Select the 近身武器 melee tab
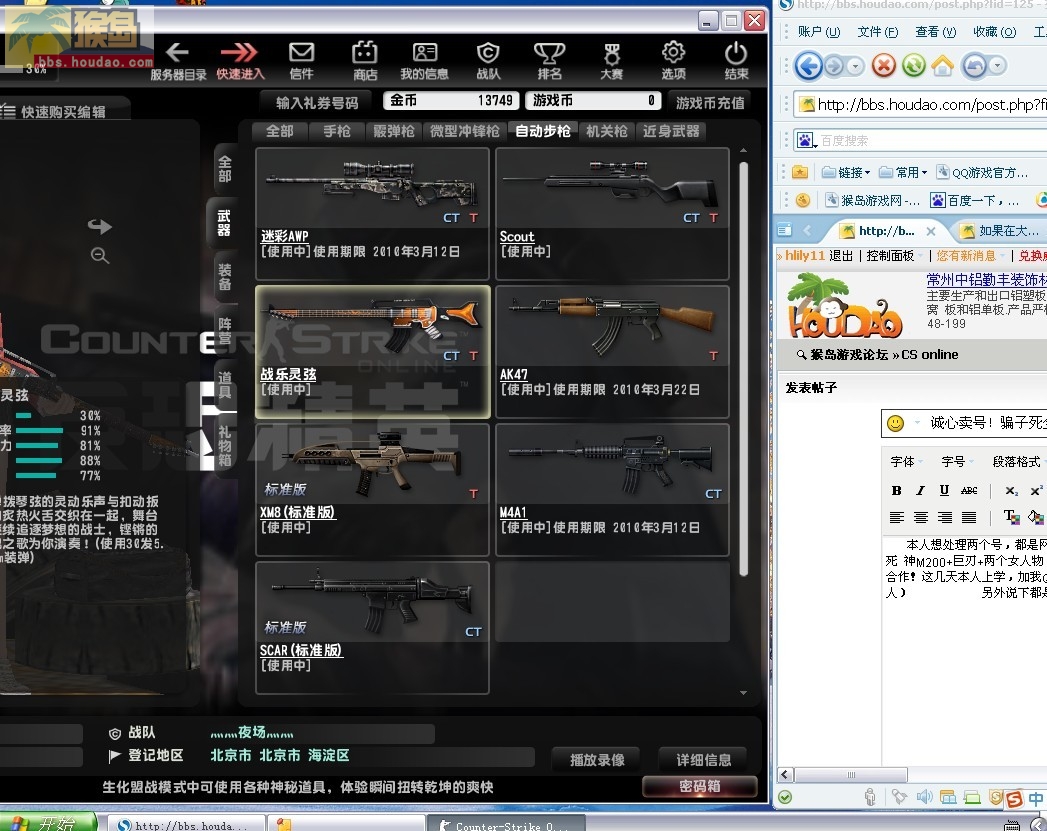The image size is (1047, 831). (x=671, y=131)
